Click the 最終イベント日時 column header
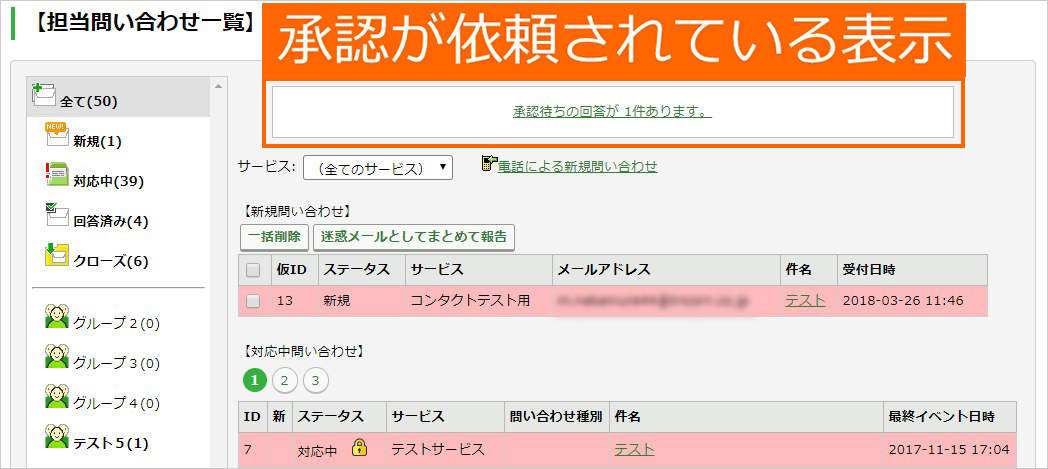This screenshot has height=469, width=1048. [x=949, y=417]
